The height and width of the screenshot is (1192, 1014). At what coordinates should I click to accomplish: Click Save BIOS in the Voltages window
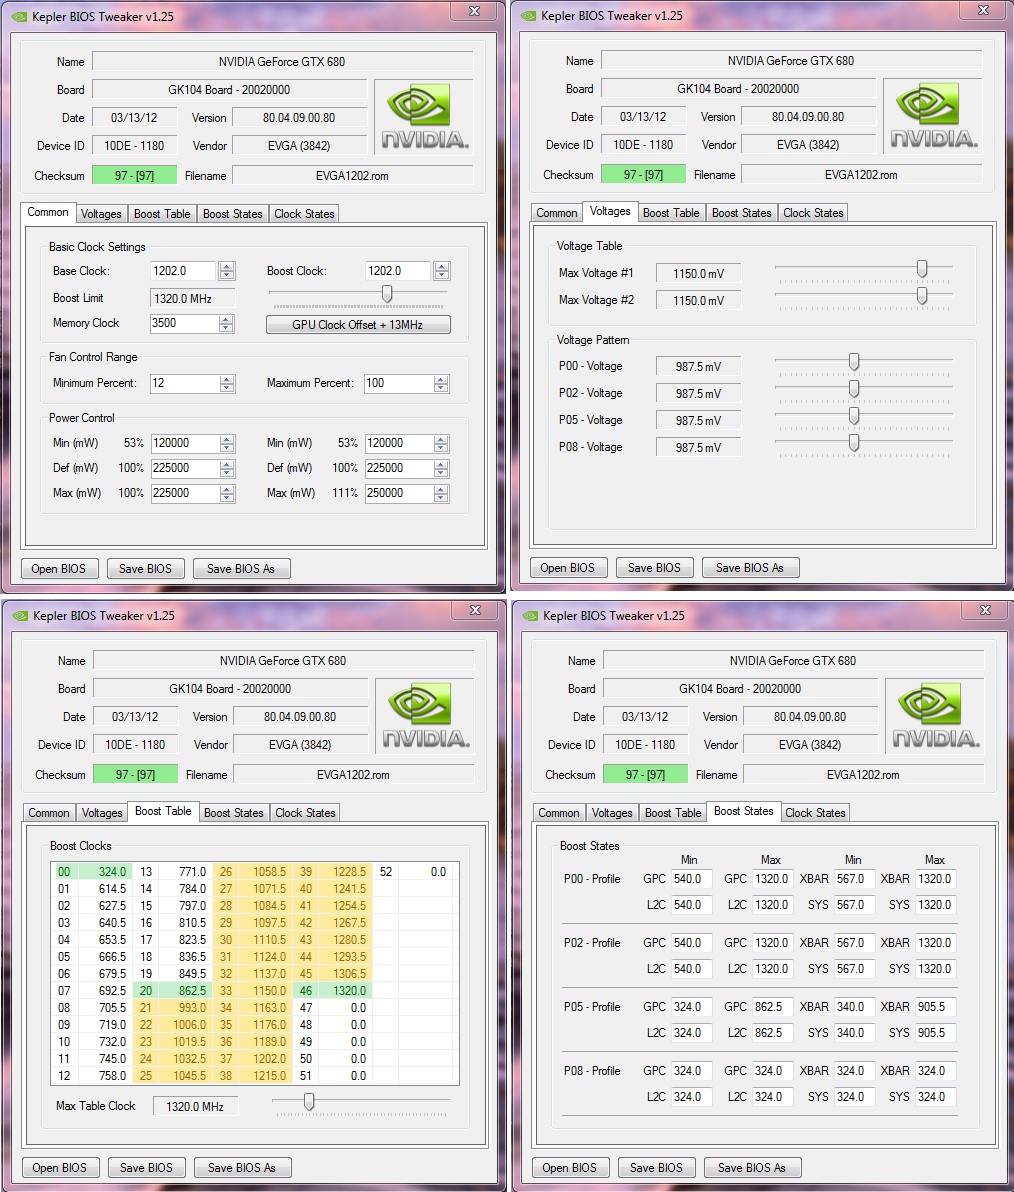pos(654,567)
